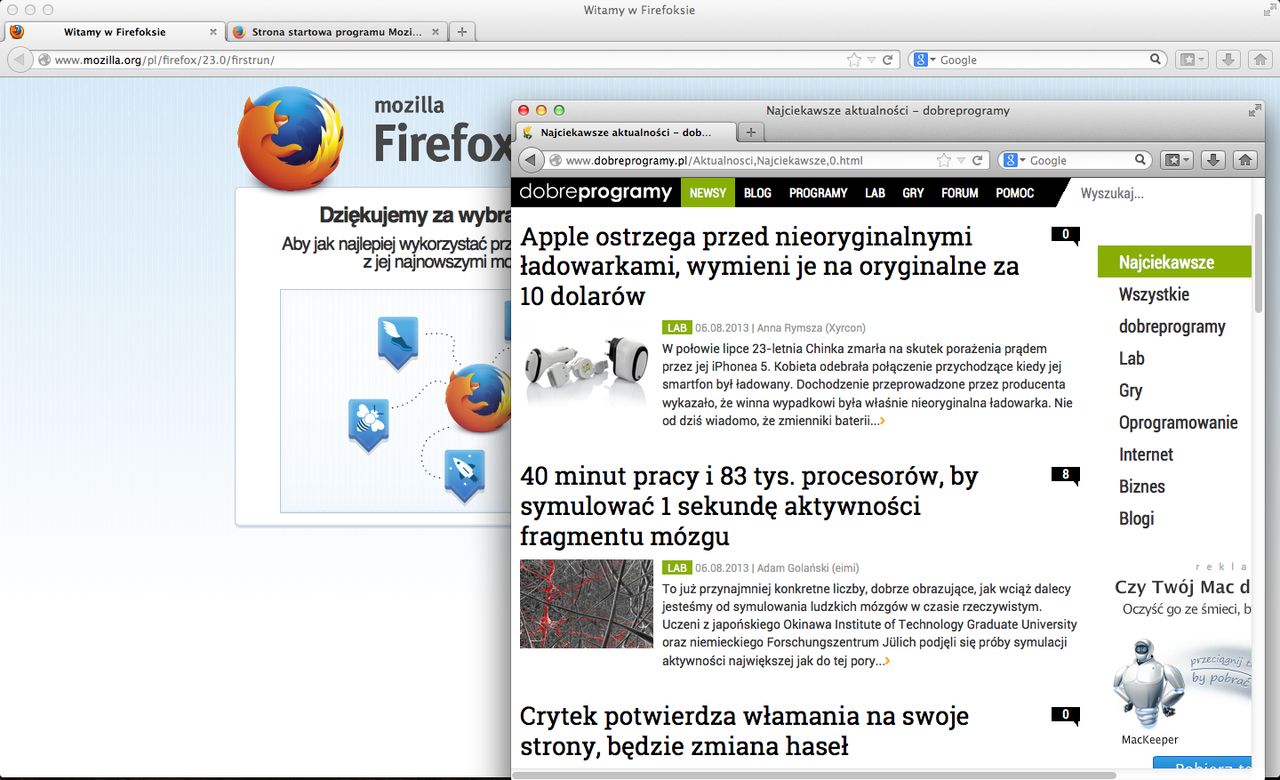Go to home page in the background Firefox window
The height and width of the screenshot is (780, 1280).
1261,60
